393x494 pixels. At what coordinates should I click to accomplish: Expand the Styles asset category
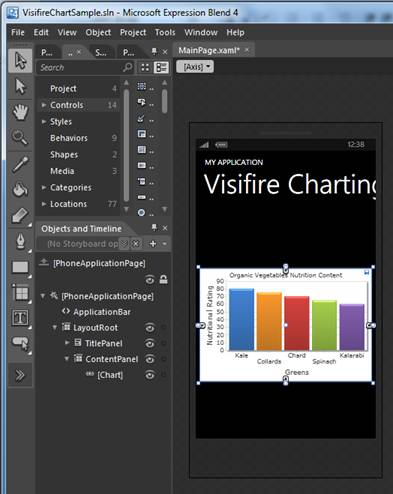44,121
